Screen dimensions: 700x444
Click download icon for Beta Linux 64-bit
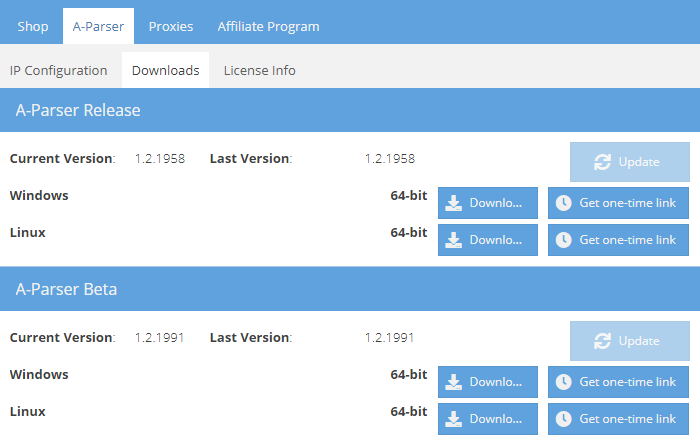click(454, 419)
